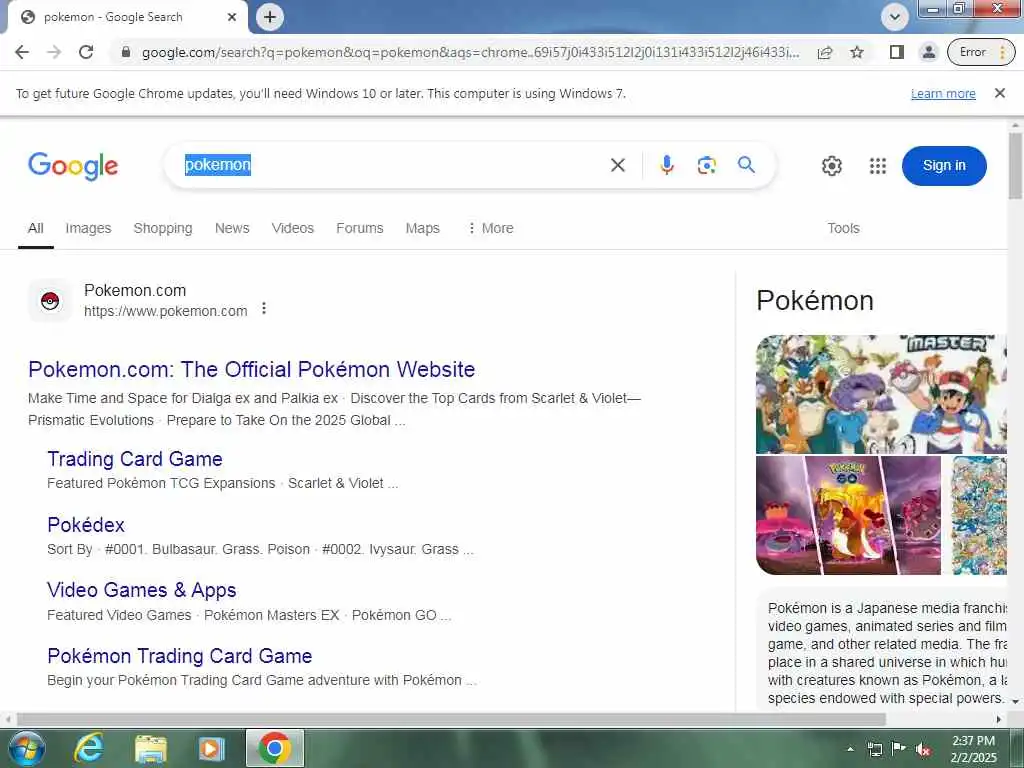Click the Pokemon.com pokeball favicon
The height and width of the screenshot is (768, 1024).
point(50,300)
